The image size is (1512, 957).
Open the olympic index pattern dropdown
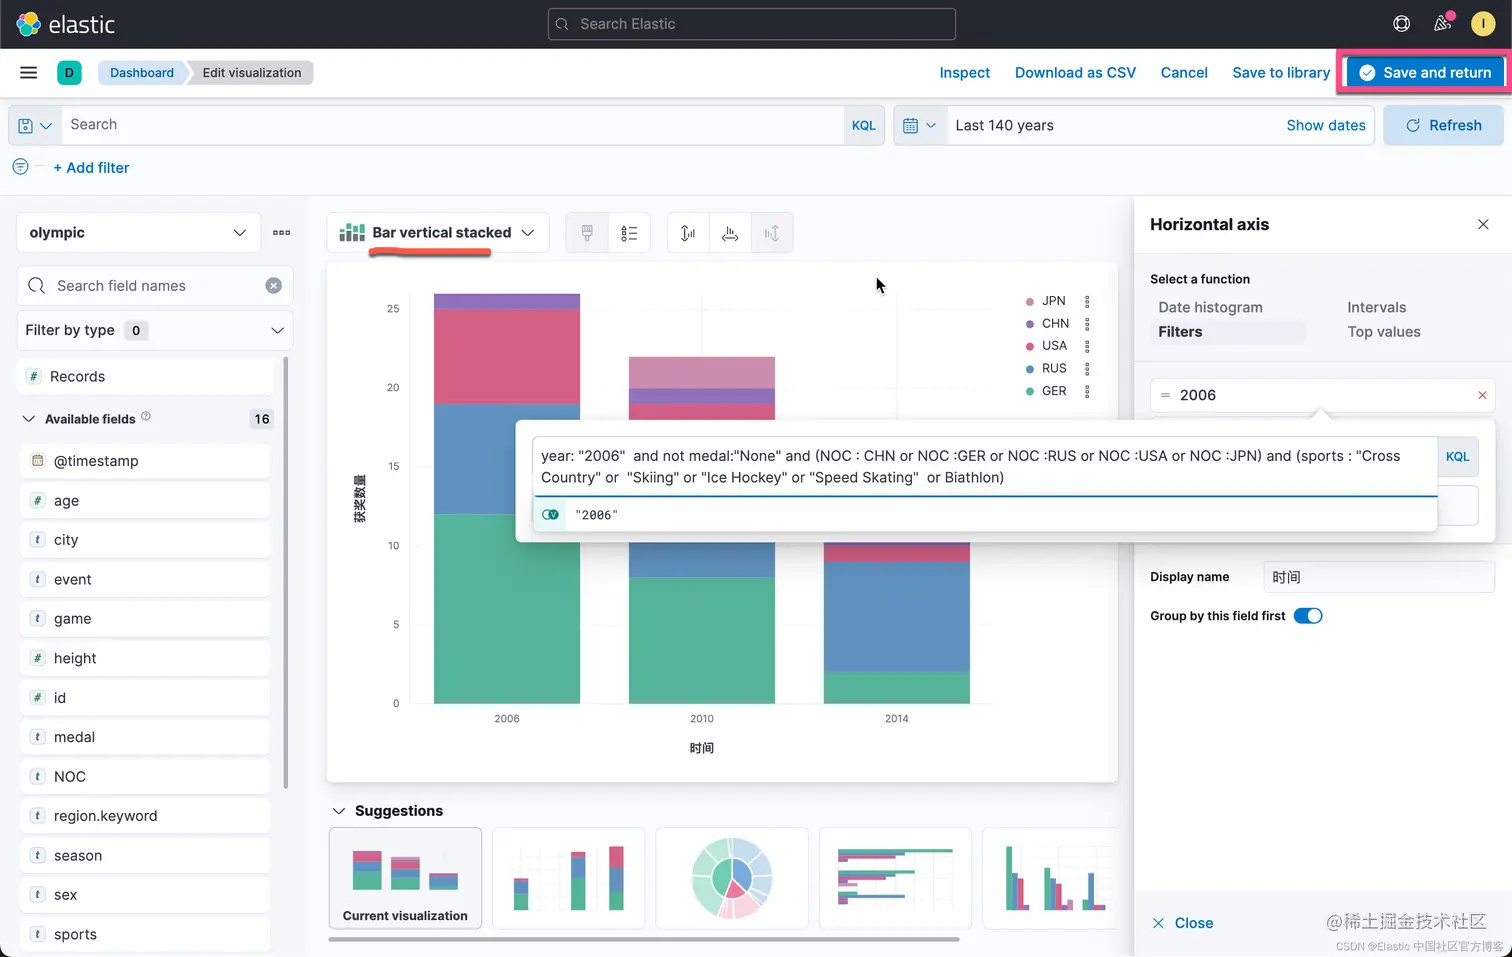(x=138, y=232)
